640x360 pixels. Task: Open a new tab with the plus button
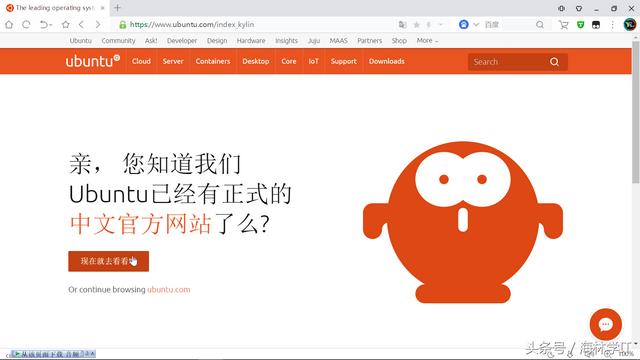click(x=118, y=8)
